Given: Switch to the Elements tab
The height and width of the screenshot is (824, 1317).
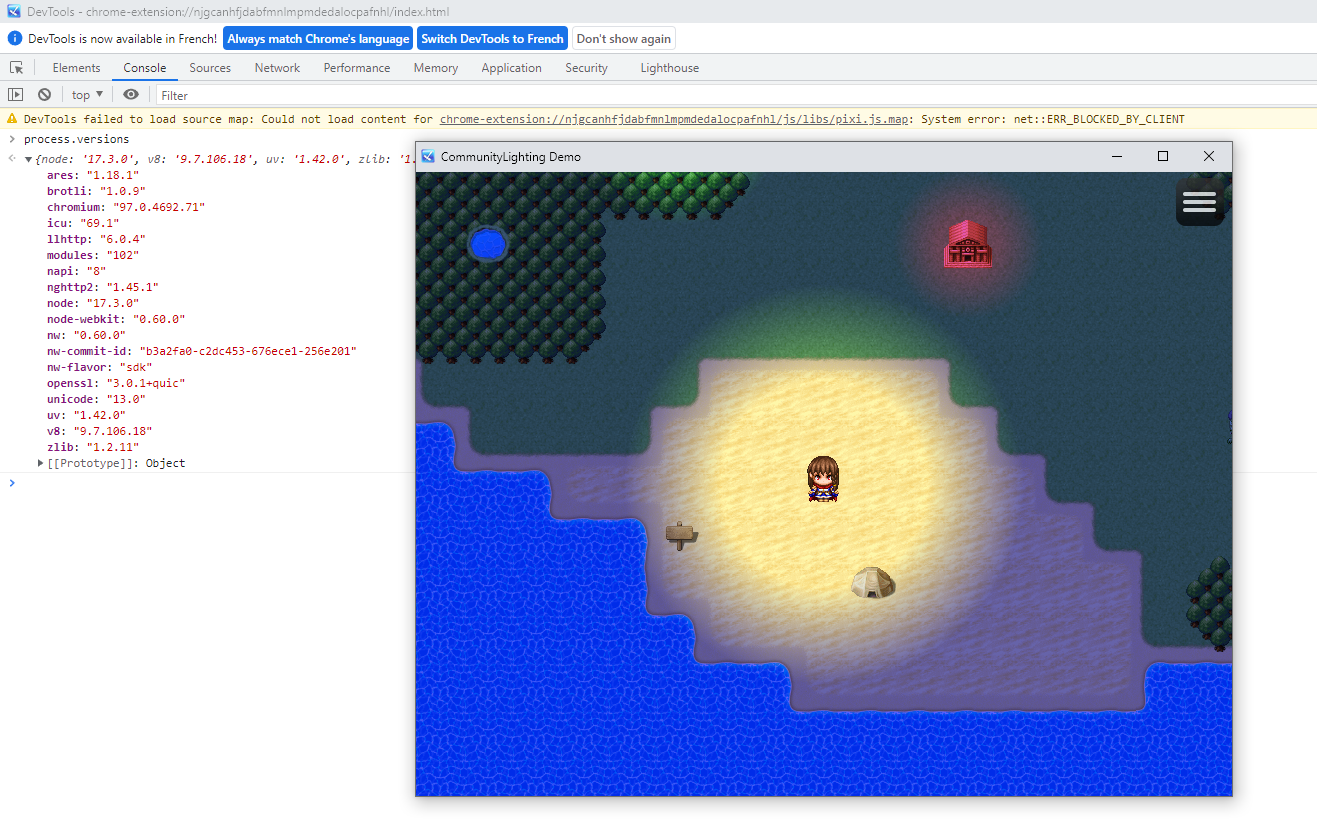Looking at the screenshot, I should (x=77, y=68).
